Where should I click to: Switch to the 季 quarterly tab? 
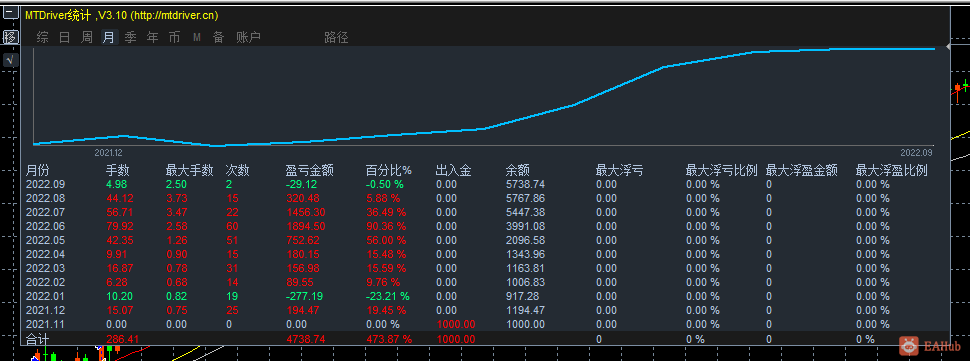click(131, 38)
